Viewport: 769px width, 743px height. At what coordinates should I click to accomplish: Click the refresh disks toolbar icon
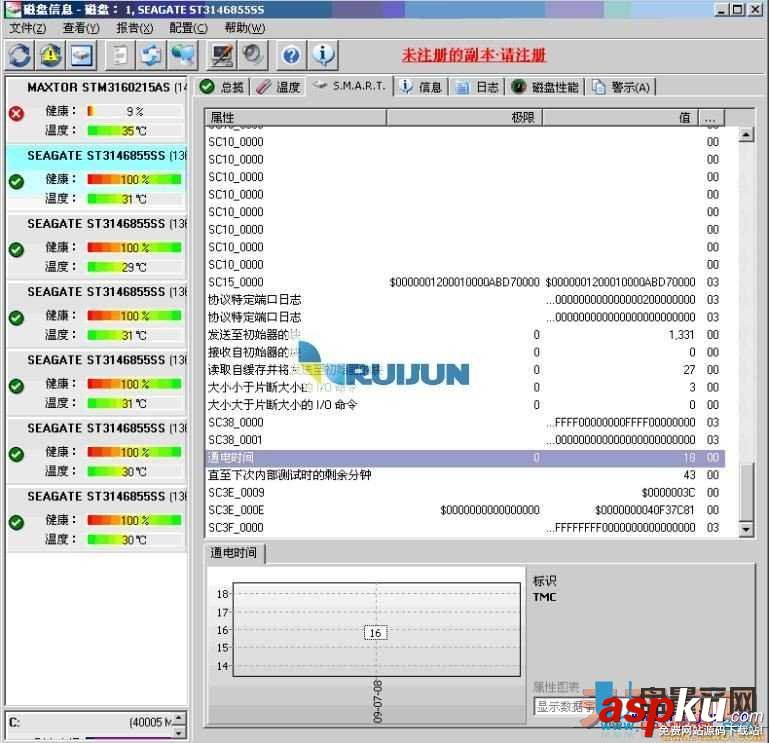pyautogui.click(x=20, y=55)
